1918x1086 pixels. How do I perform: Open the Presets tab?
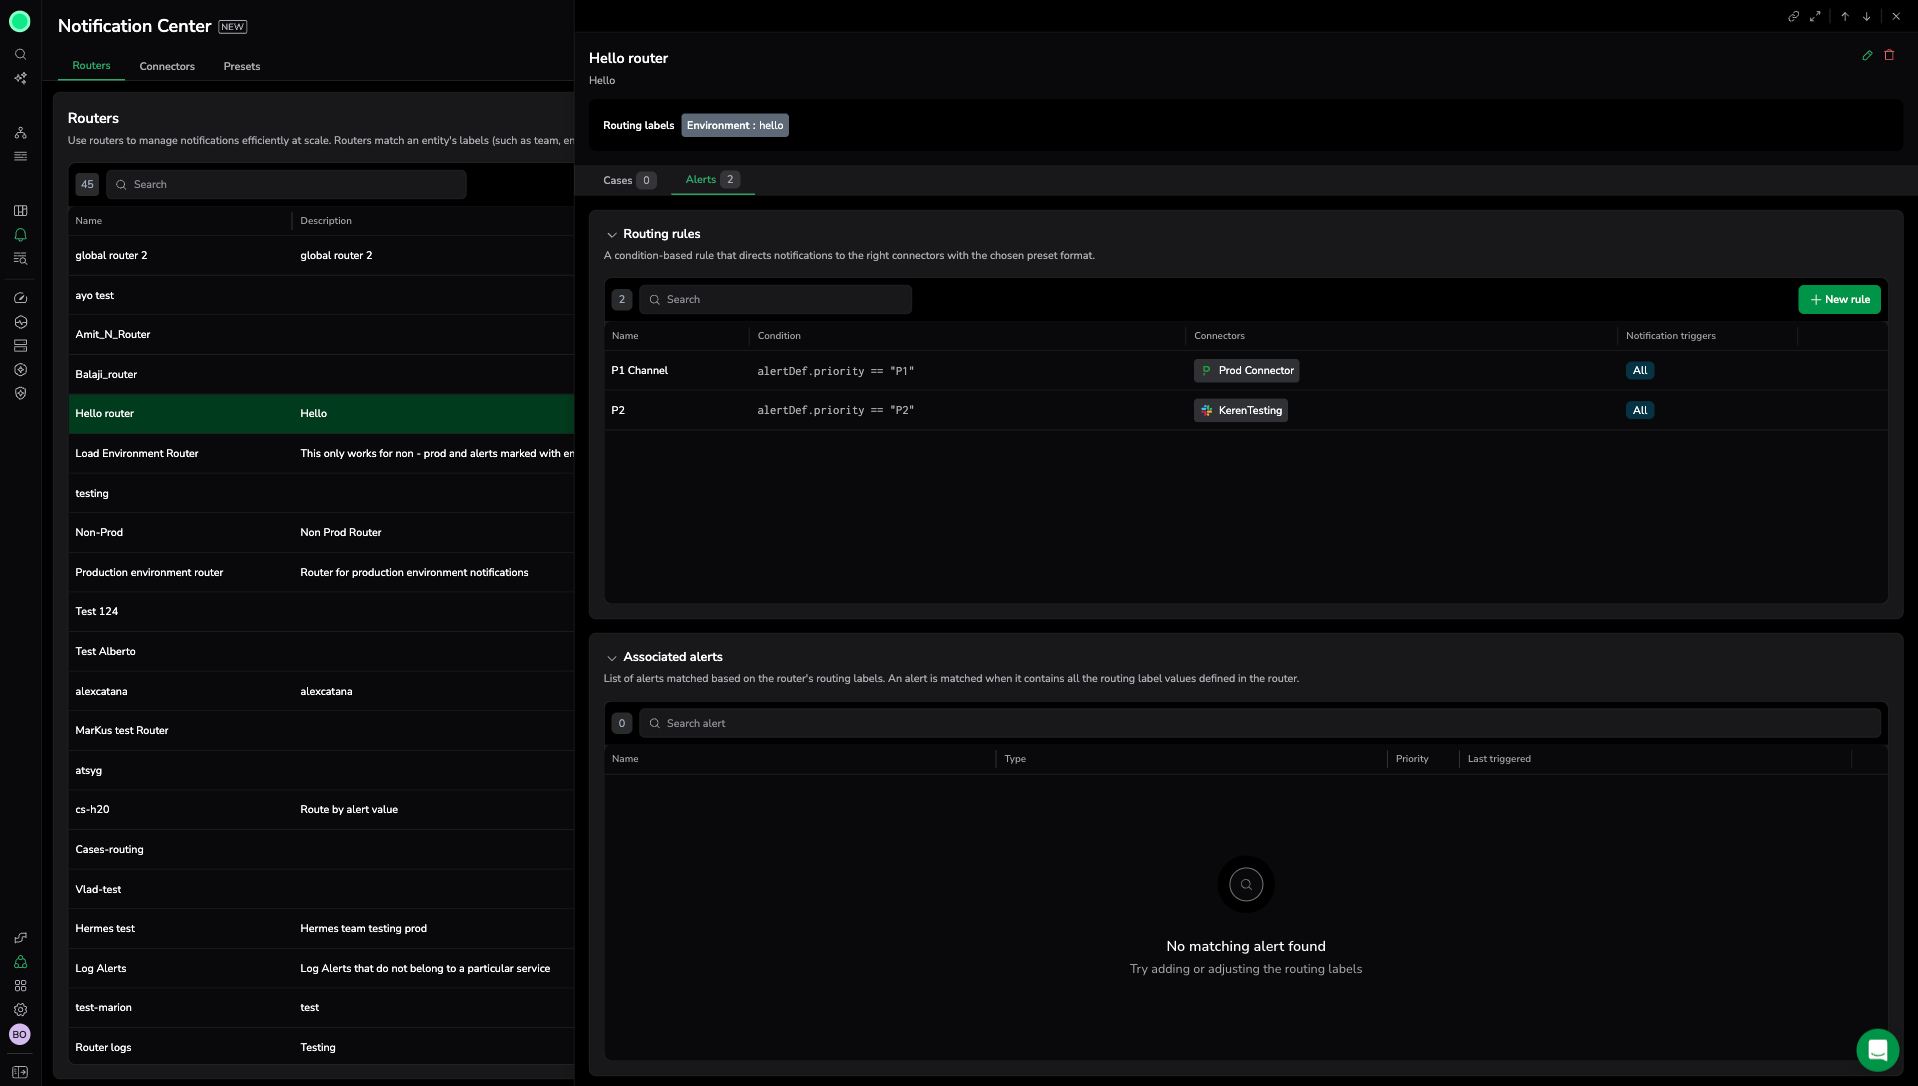(241, 67)
